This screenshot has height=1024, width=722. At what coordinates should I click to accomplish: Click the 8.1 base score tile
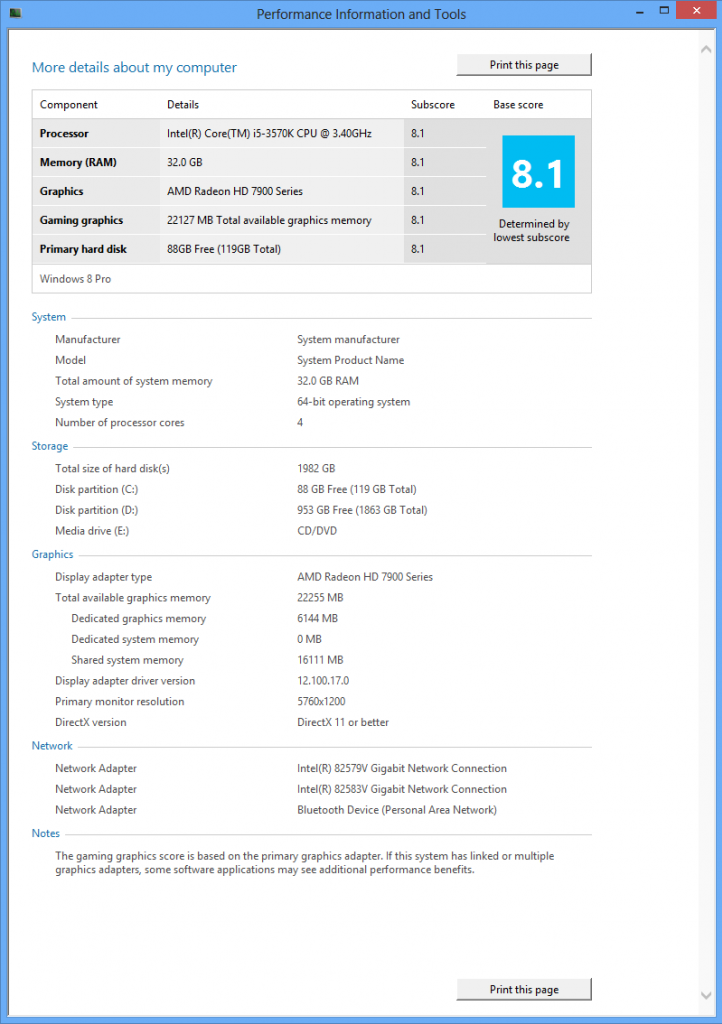(x=538, y=171)
